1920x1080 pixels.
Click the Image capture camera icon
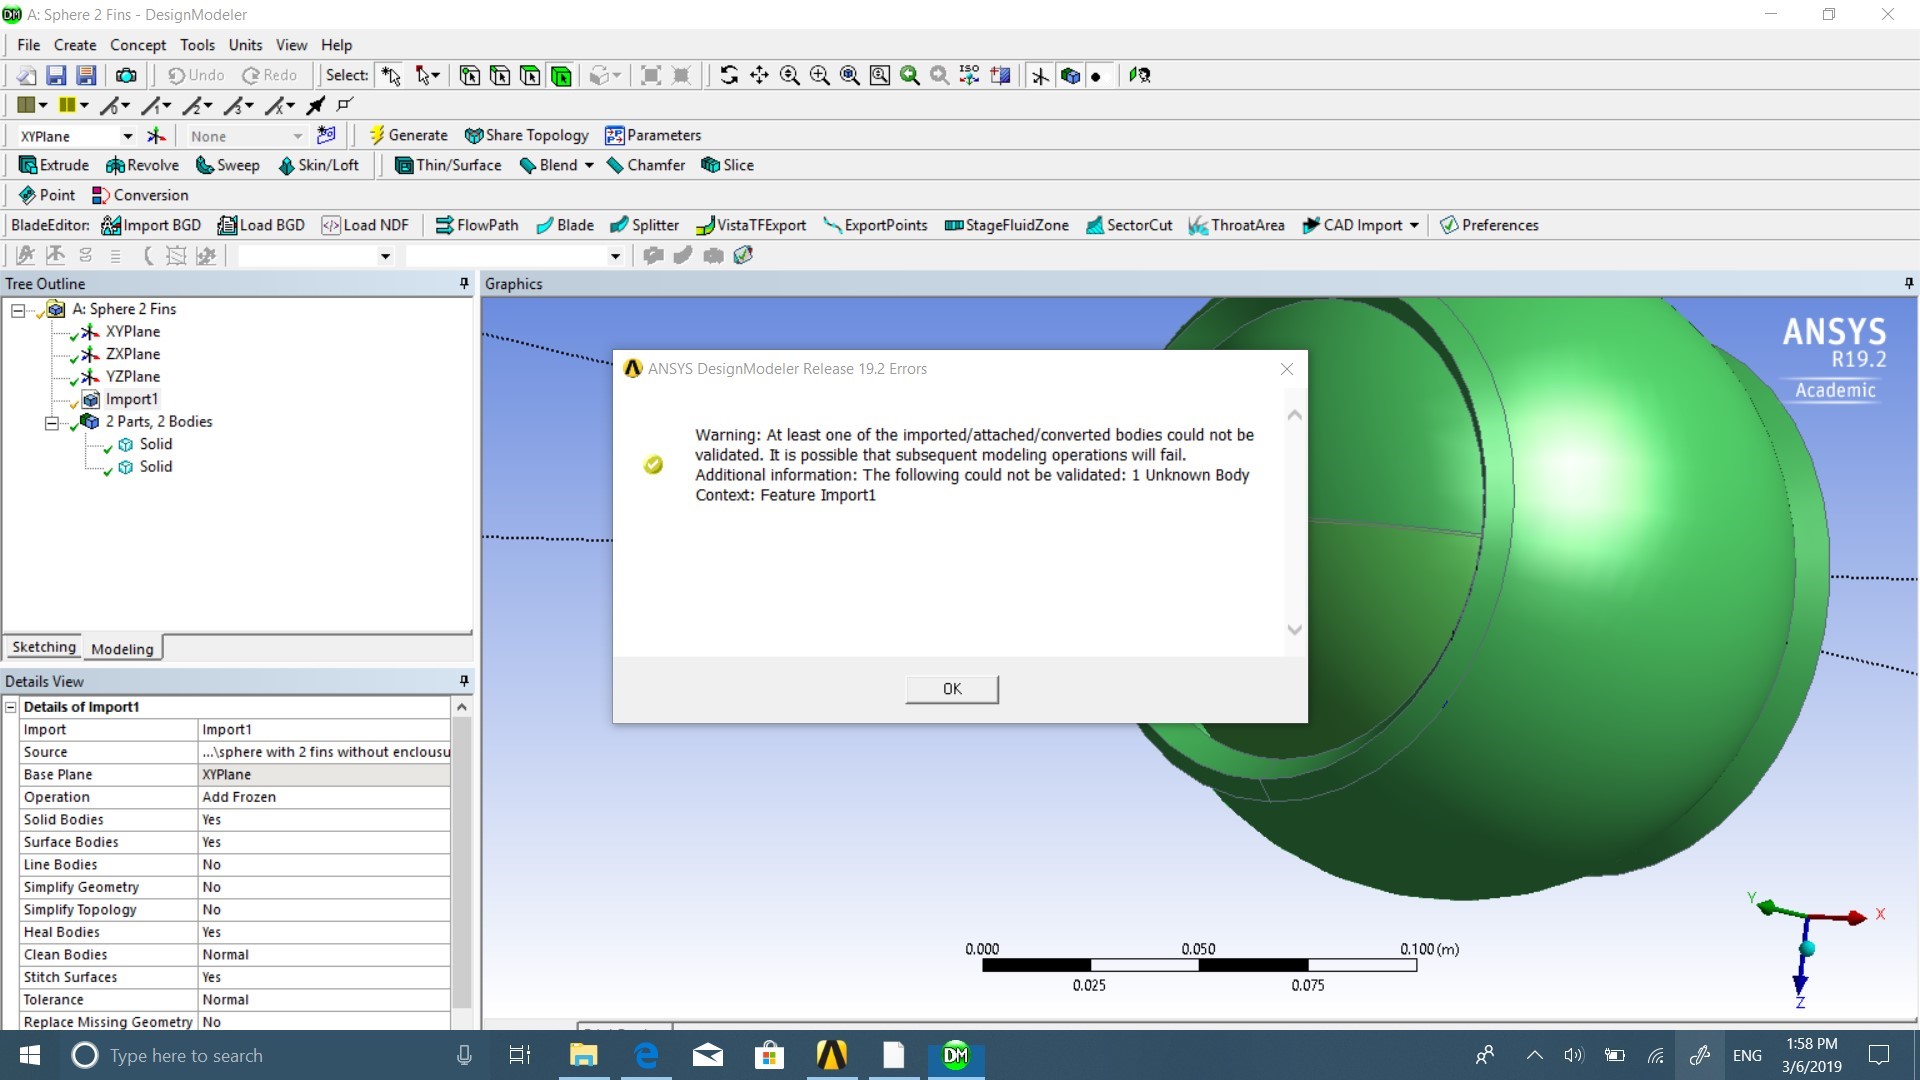(x=126, y=75)
